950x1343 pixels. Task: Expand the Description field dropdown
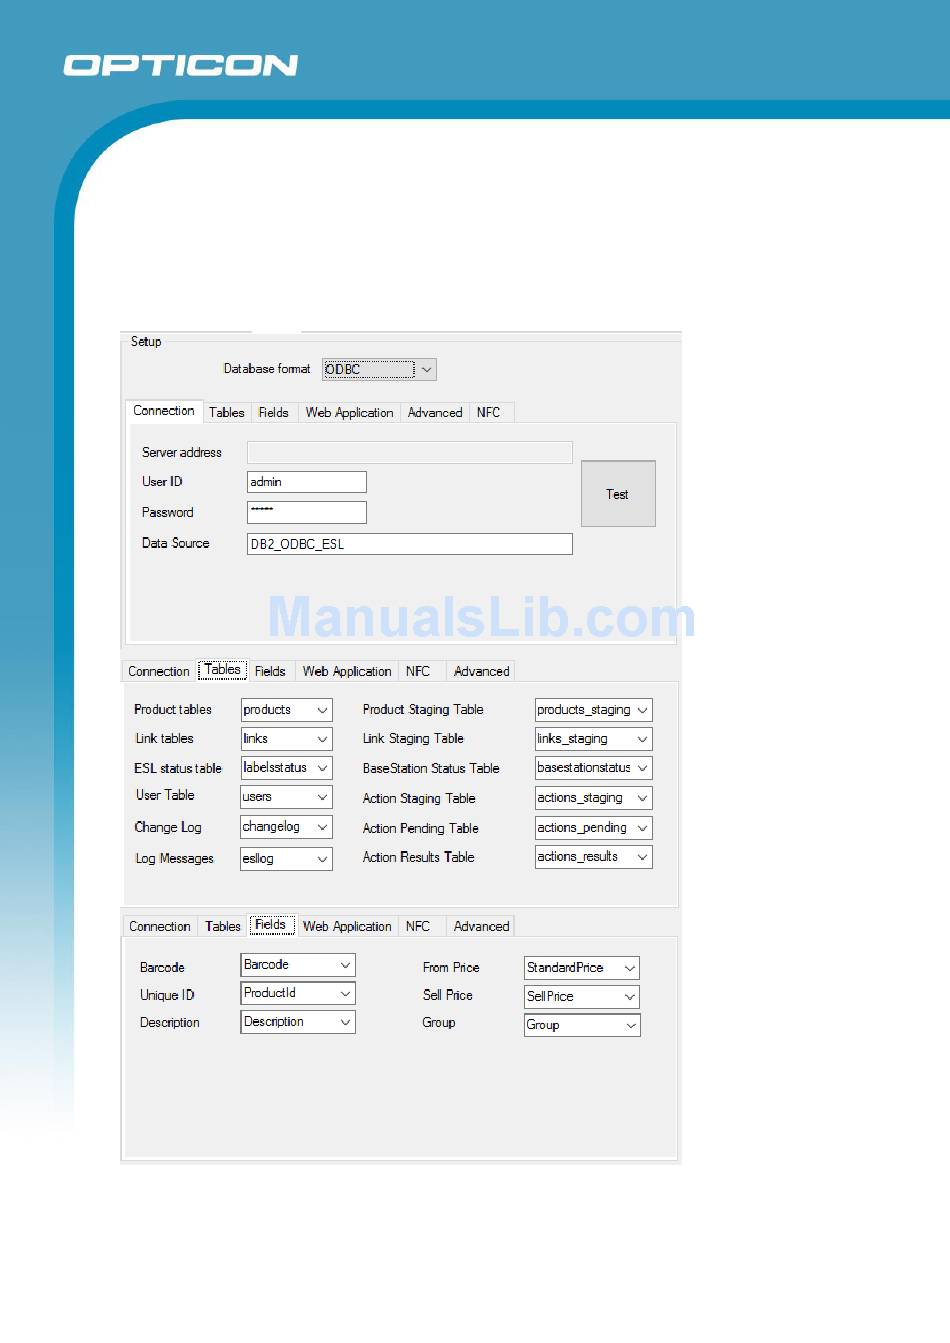click(x=298, y=1022)
